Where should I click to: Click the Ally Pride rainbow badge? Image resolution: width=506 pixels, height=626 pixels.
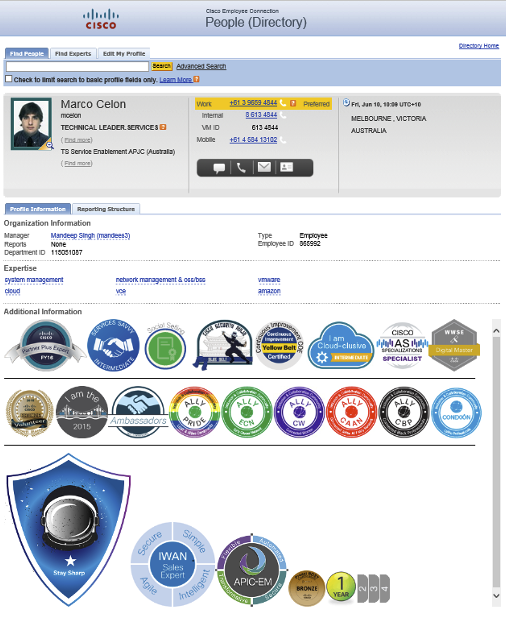pyautogui.click(x=194, y=412)
